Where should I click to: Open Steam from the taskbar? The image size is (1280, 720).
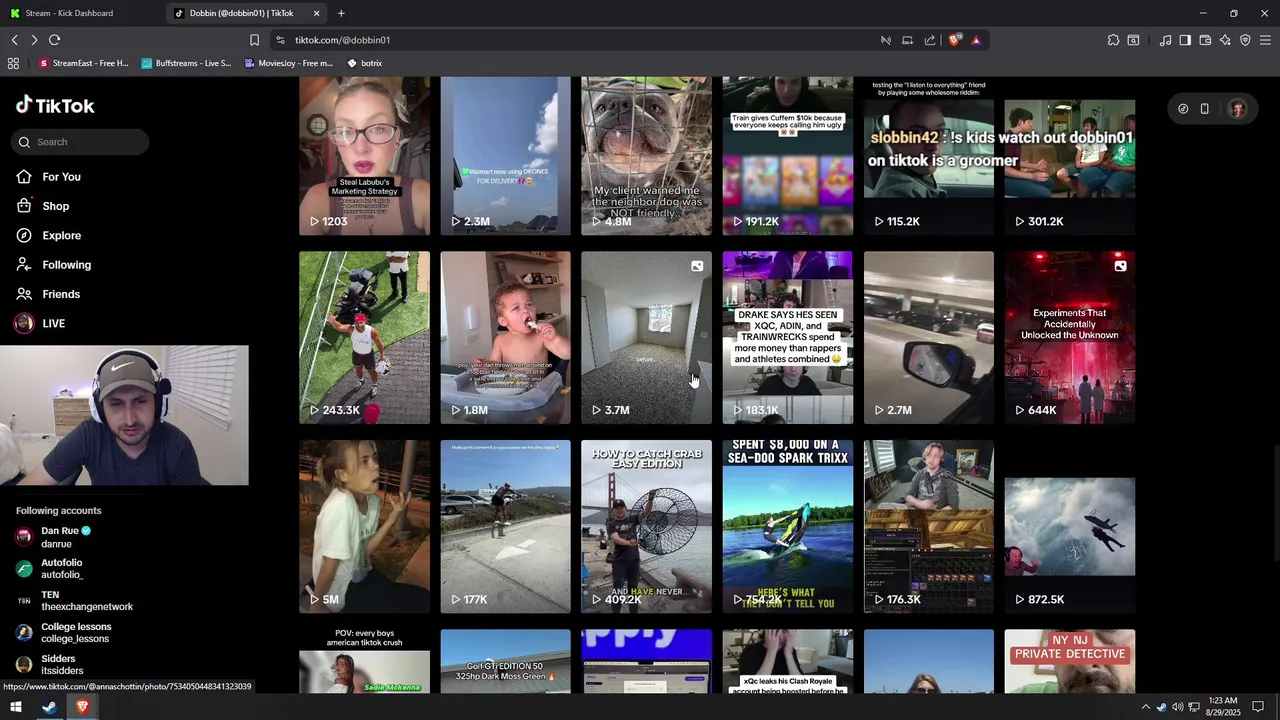click(49, 707)
